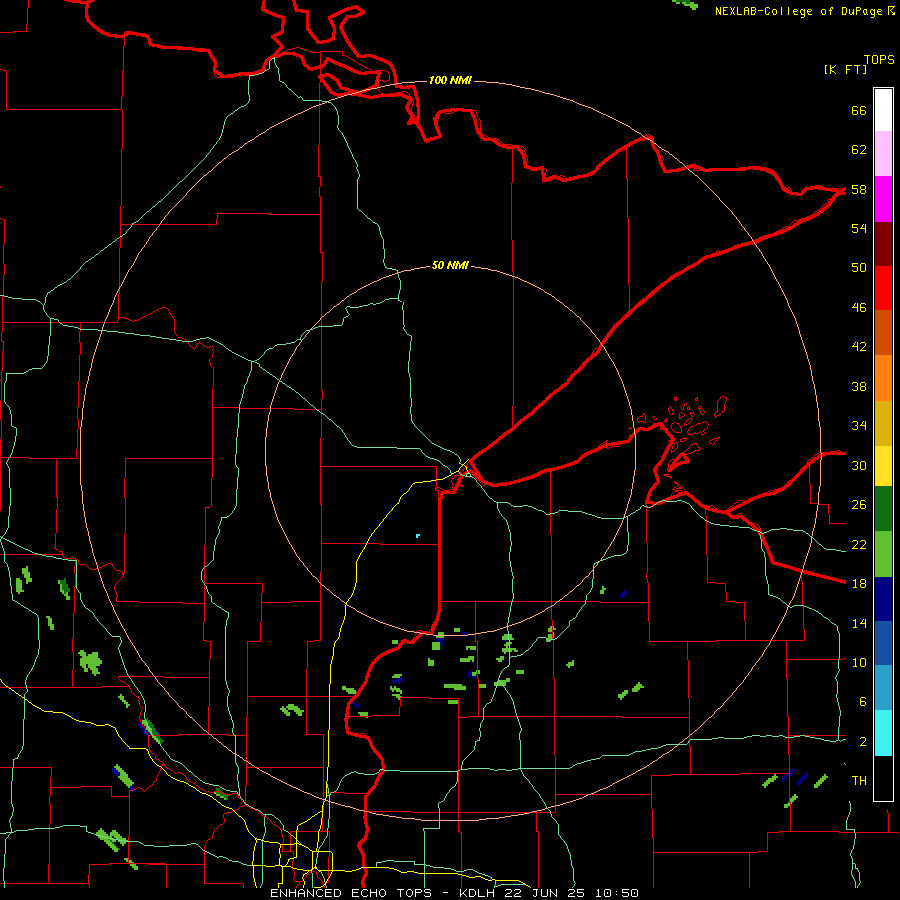This screenshot has height=900, width=900.
Task: Click the legend value 10
Action: click(859, 662)
